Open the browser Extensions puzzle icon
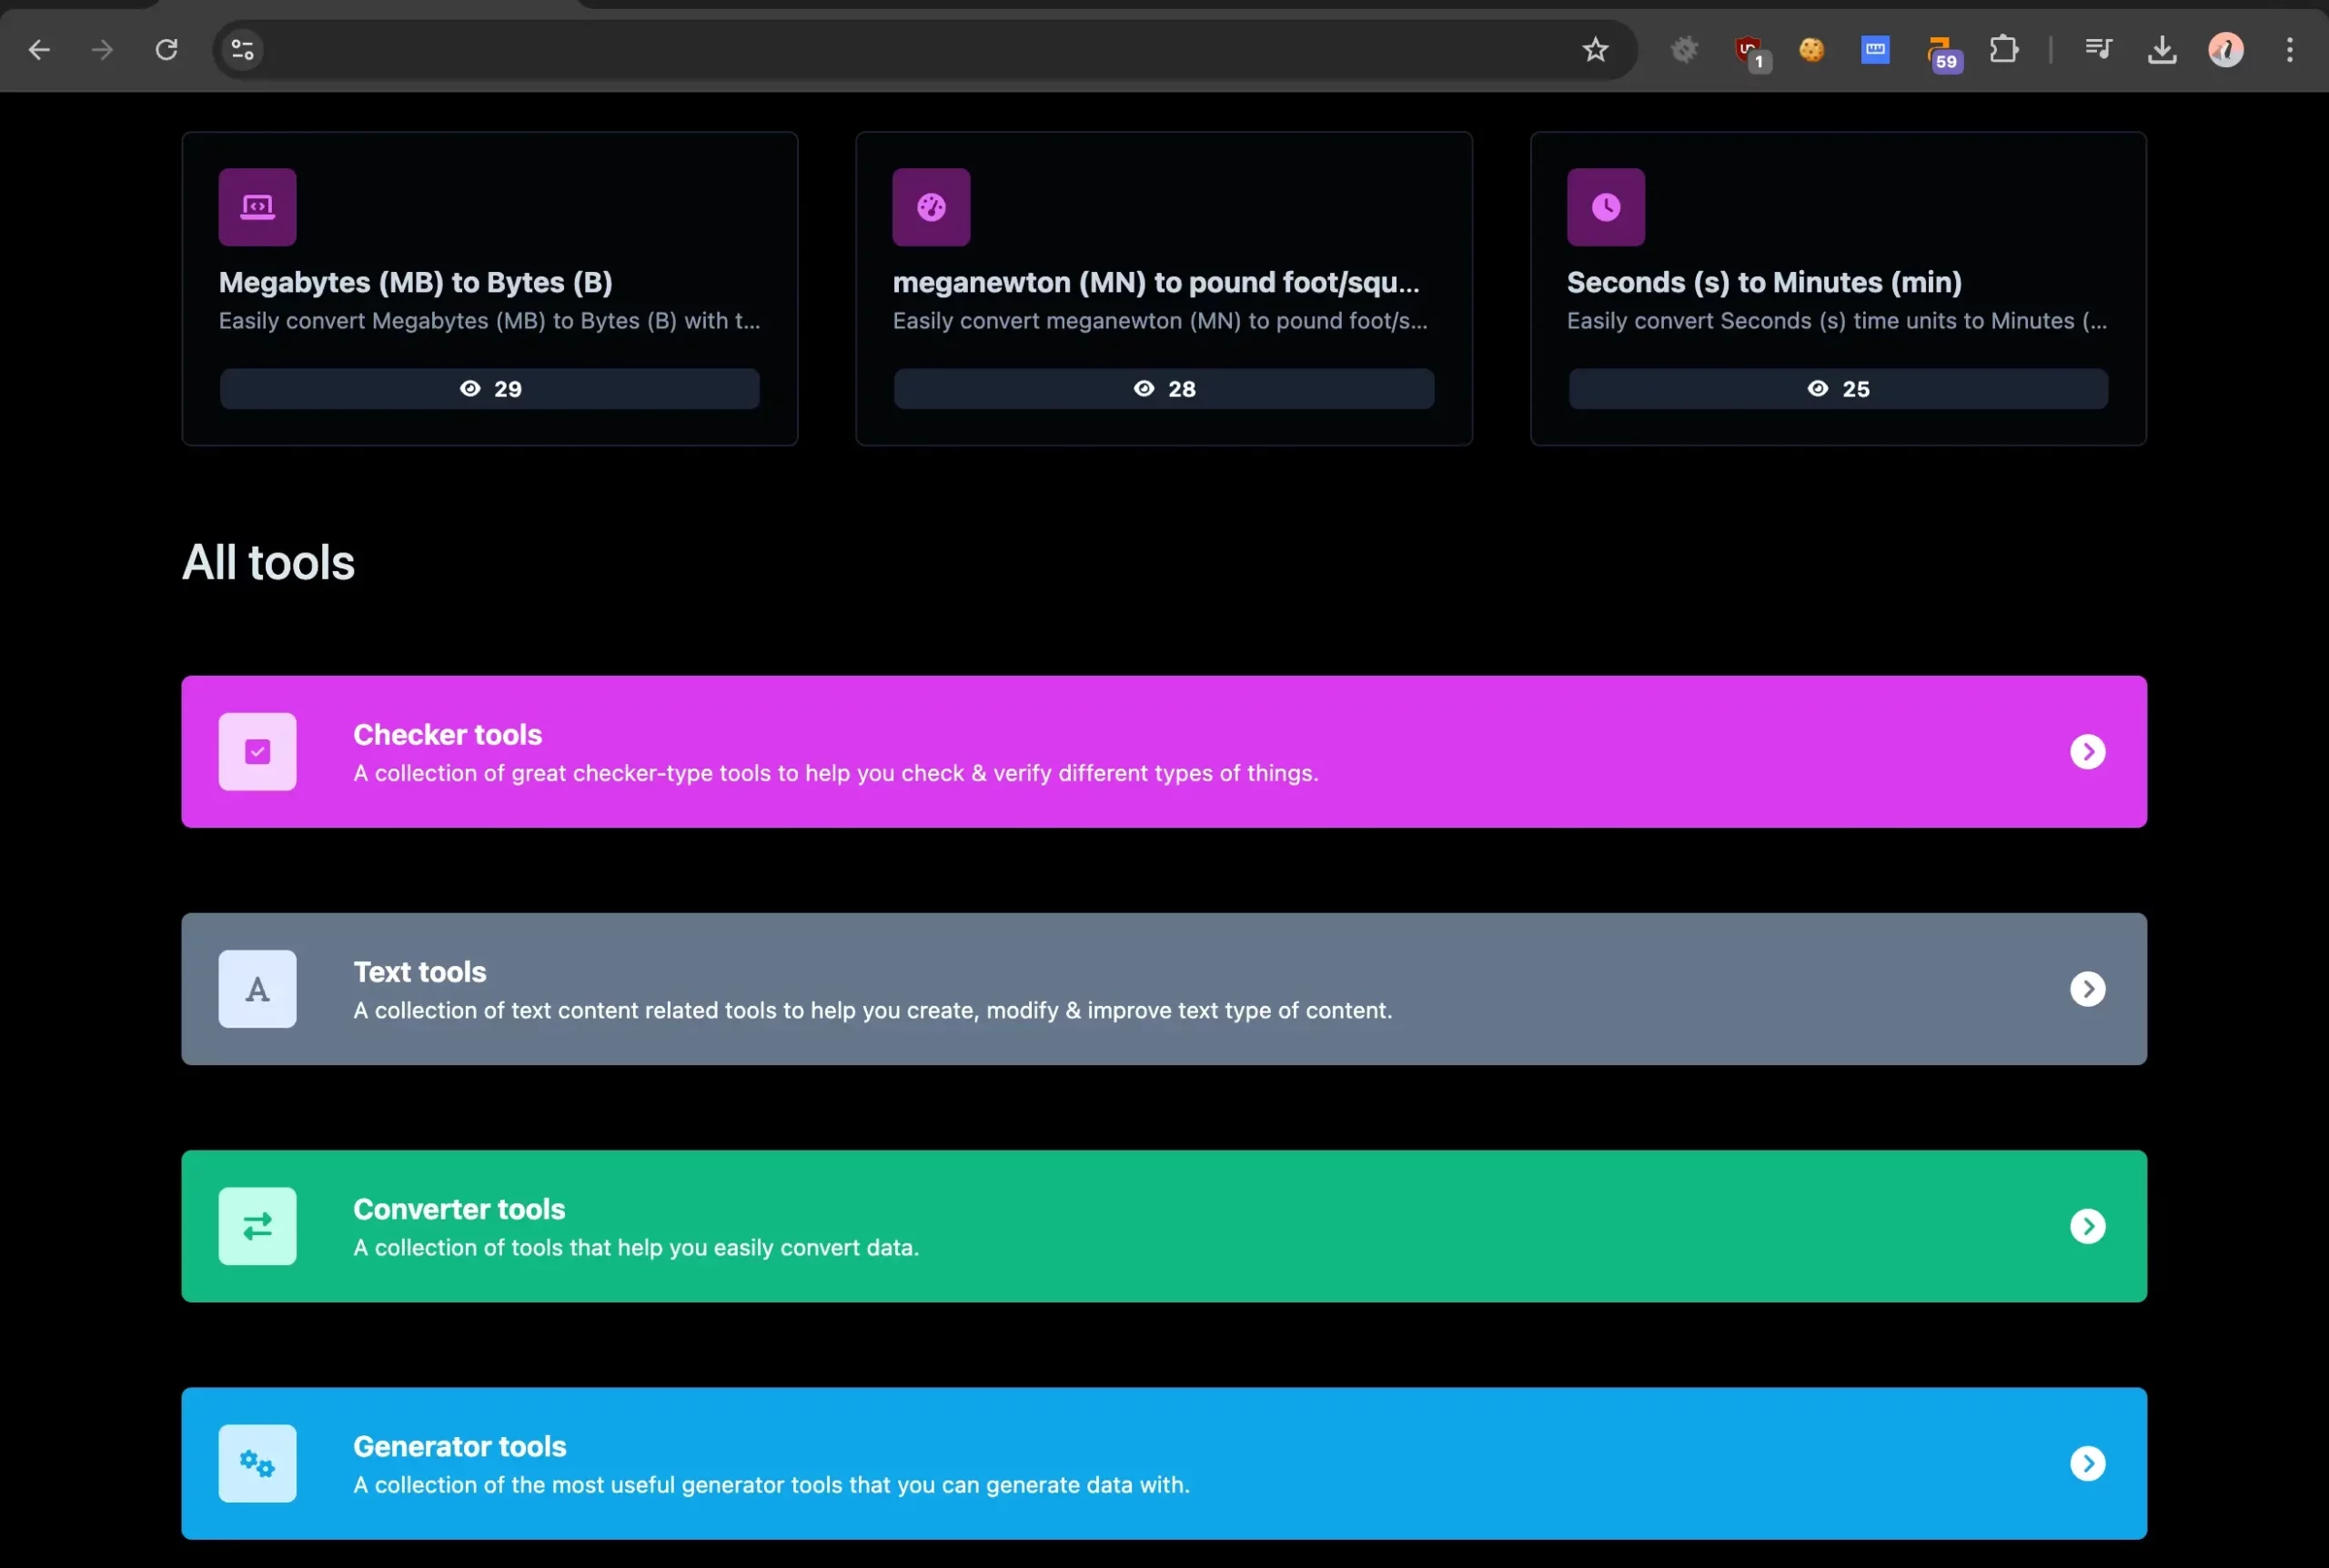 click(2004, 49)
